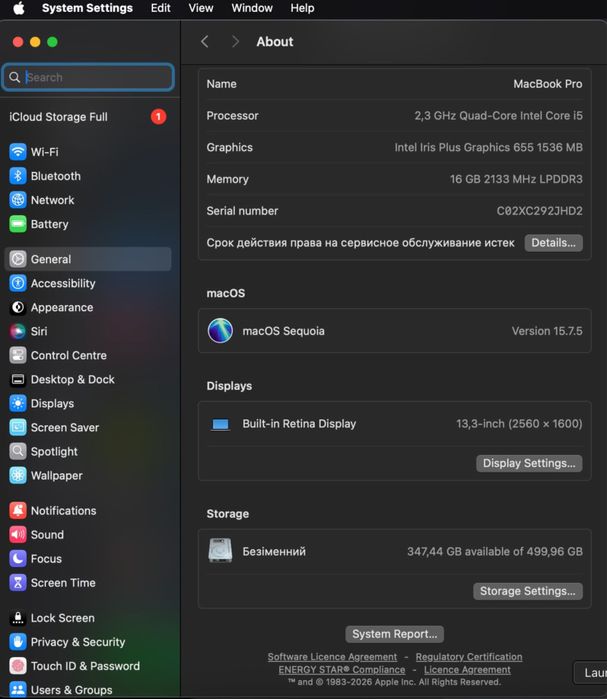Open the Sound speaker icon
This screenshot has height=699, width=607.
[18, 535]
